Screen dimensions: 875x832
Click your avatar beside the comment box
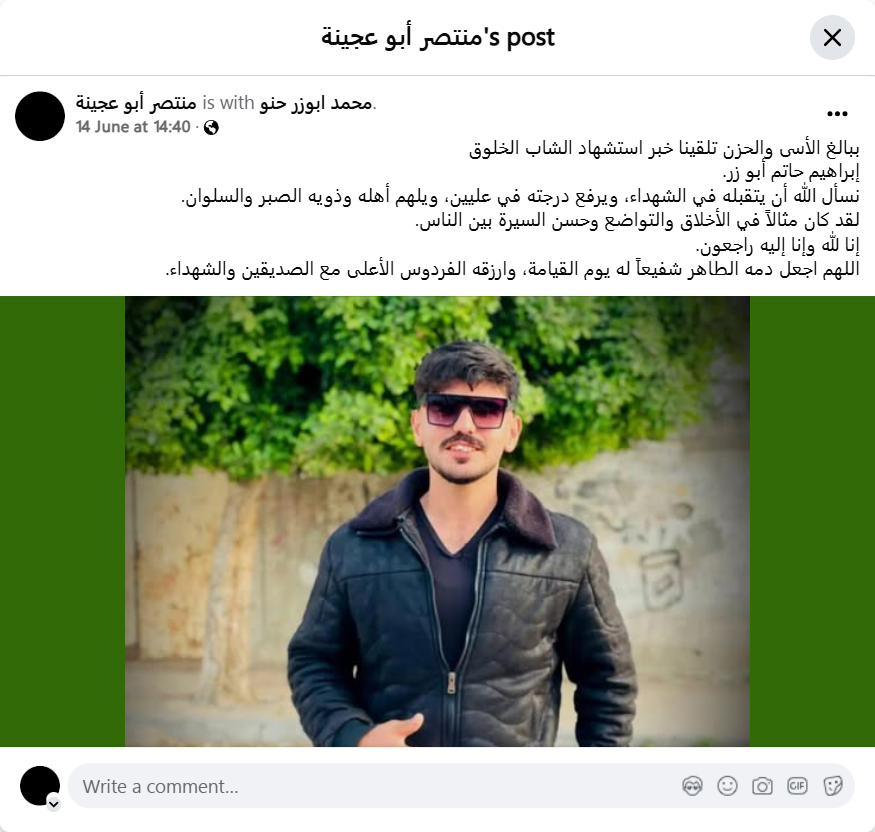pyautogui.click(x=40, y=786)
